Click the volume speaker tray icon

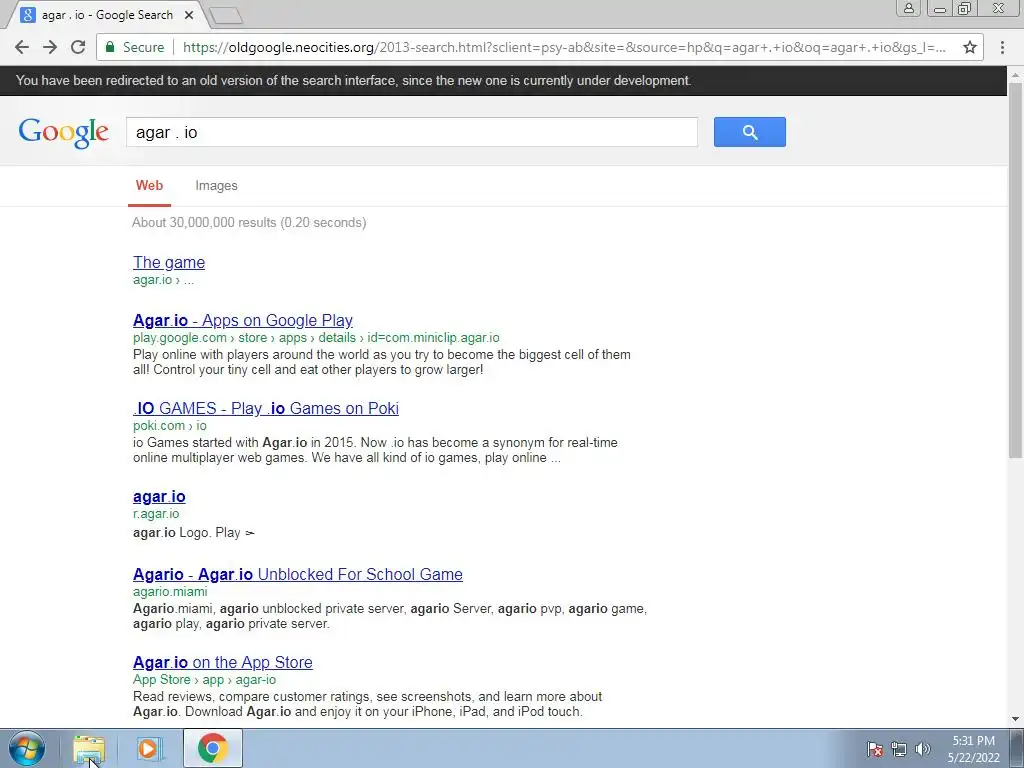click(923, 749)
